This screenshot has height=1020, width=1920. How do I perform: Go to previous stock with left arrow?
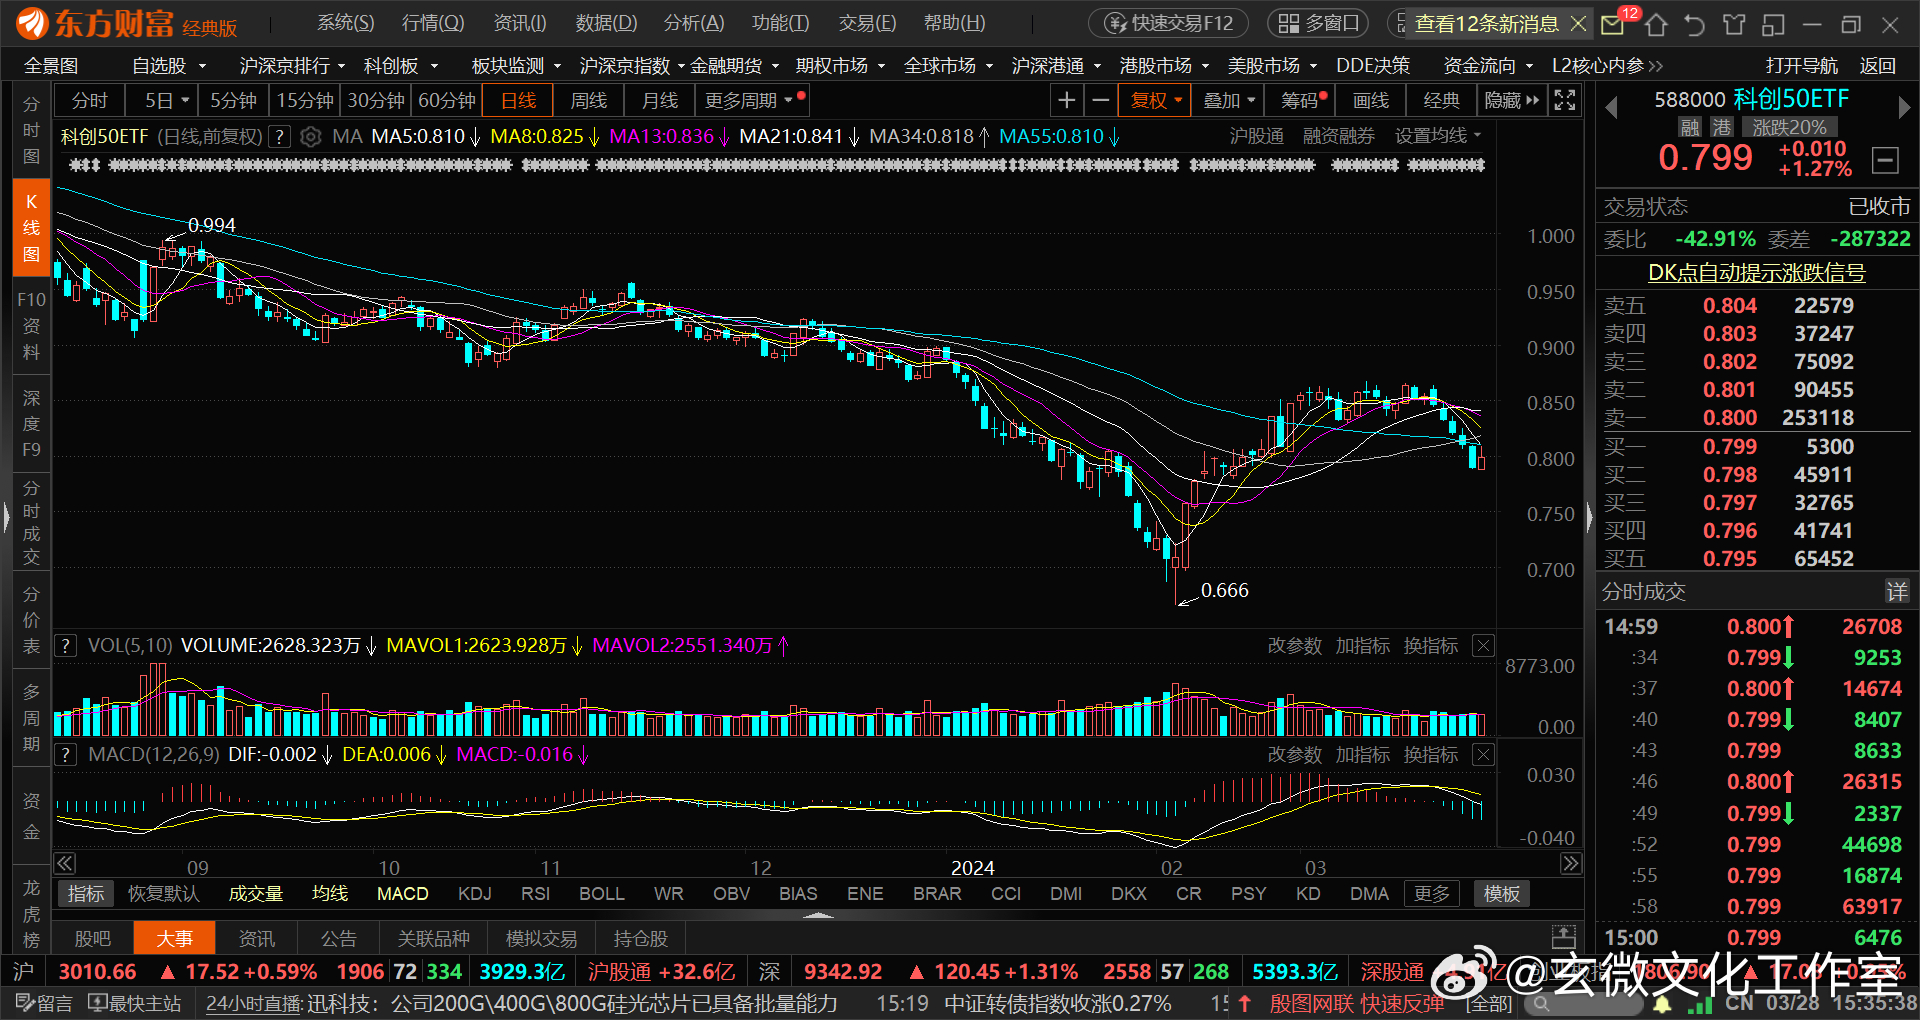click(x=1611, y=106)
